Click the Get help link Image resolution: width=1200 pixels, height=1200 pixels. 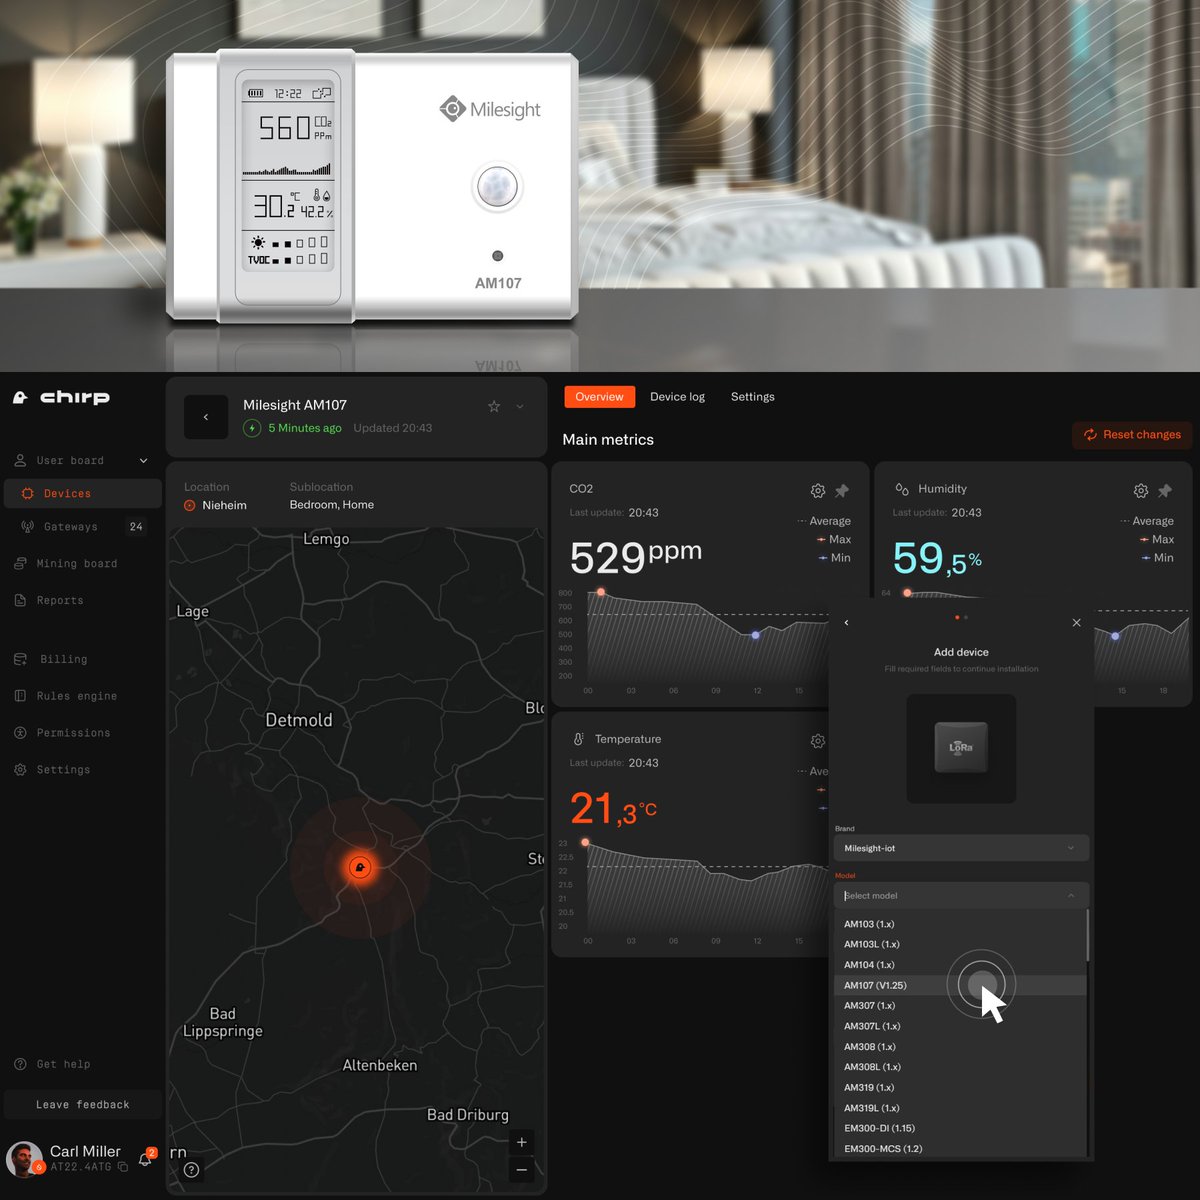pos(53,1064)
